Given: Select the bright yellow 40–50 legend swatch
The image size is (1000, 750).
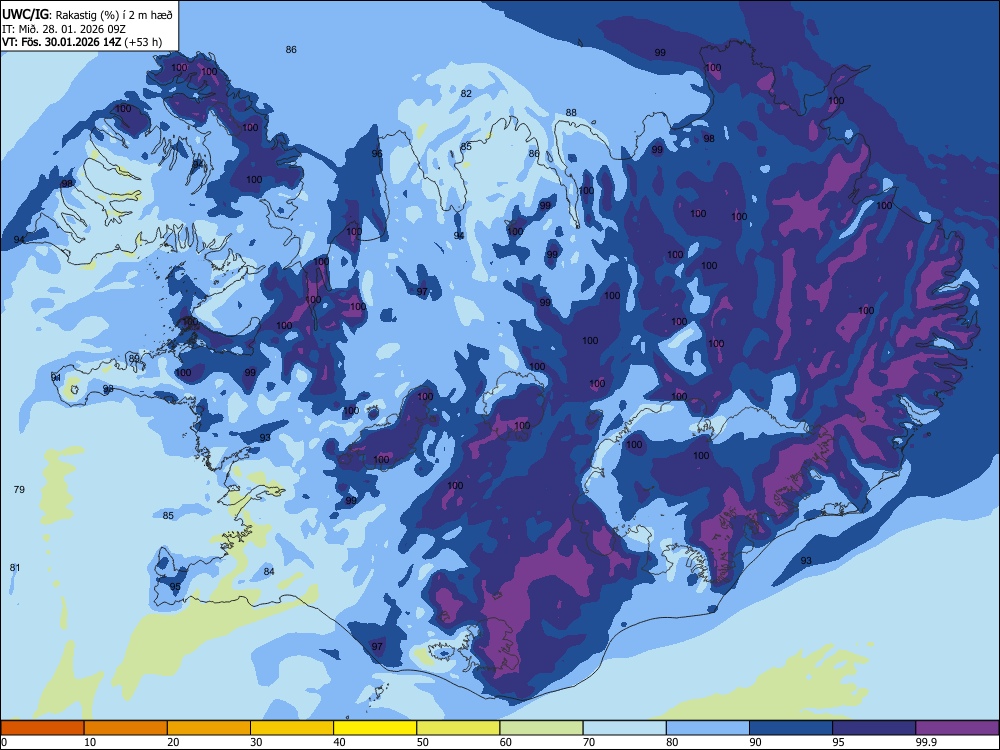Looking at the screenshot, I should tap(375, 728).
